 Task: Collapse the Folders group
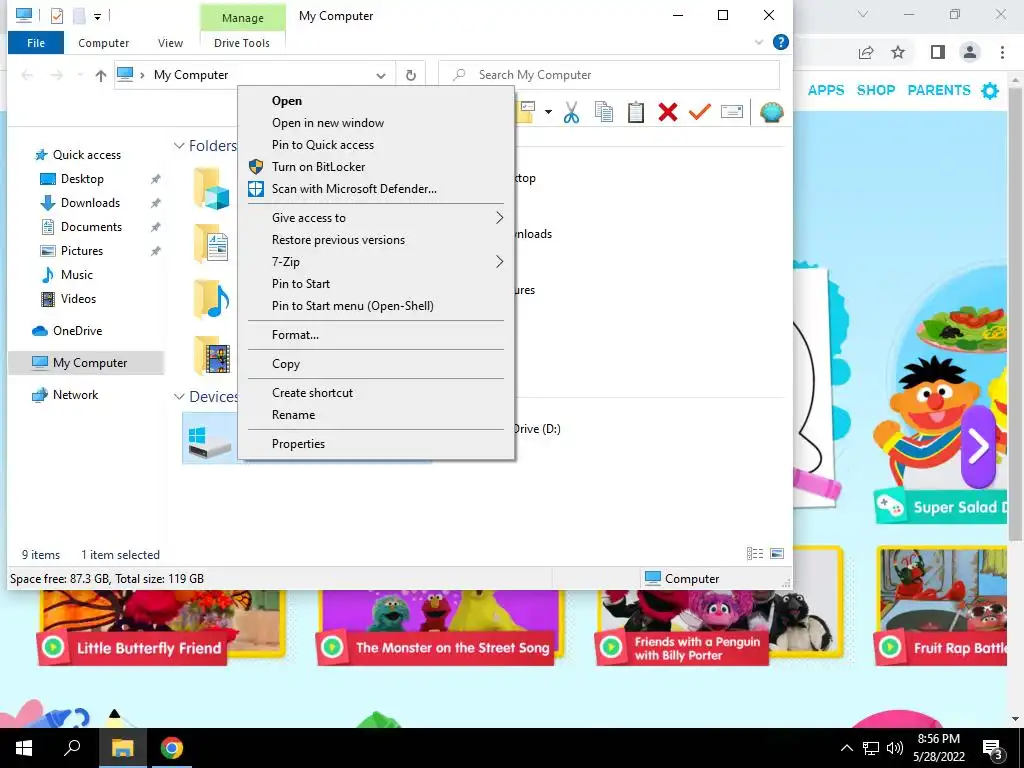[179, 146]
